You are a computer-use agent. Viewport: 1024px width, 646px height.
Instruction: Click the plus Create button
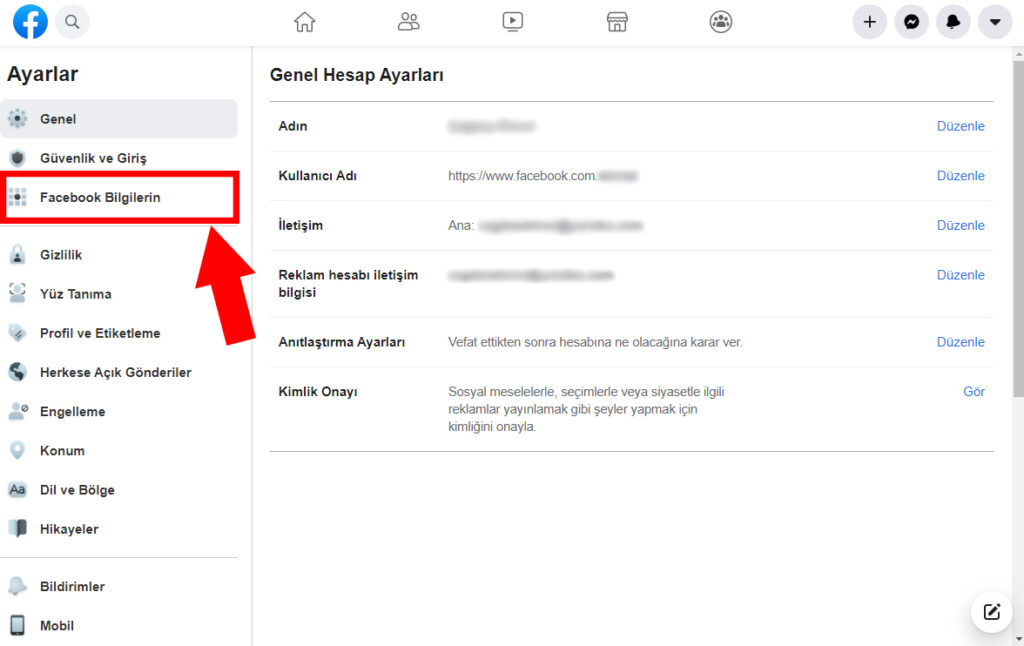coord(870,22)
